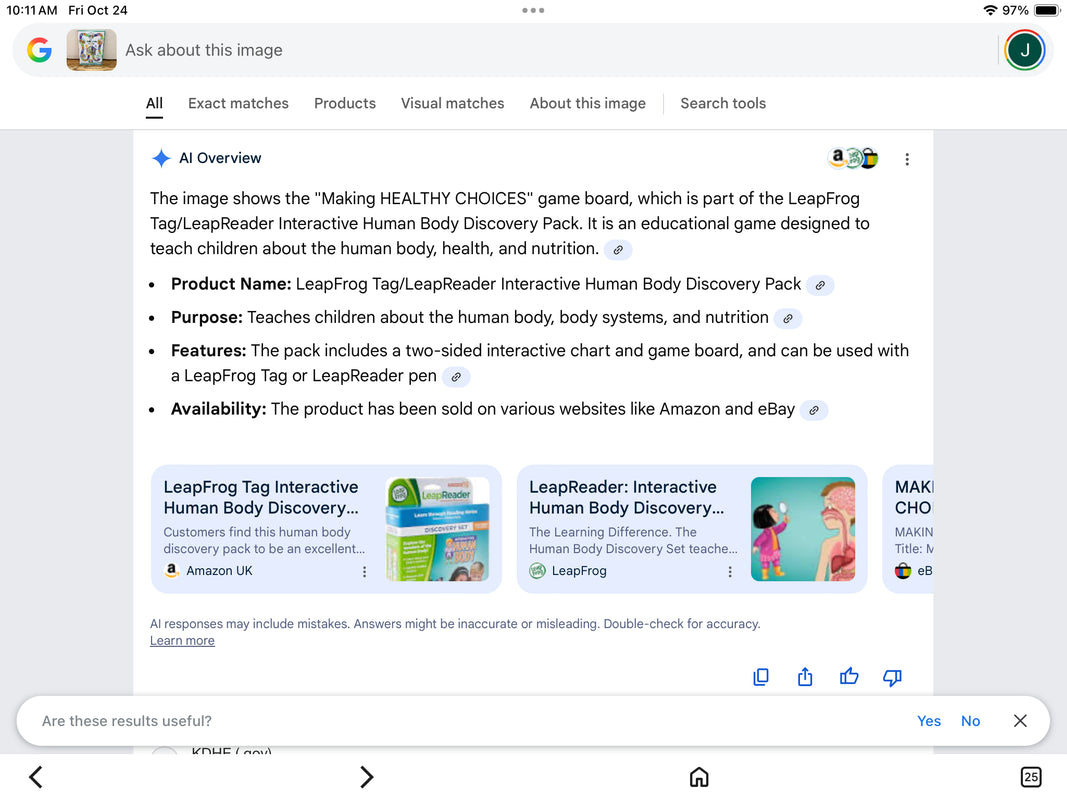The image size is (1067, 800).
Task: Give thumbs down to AI Overview
Action: 892,677
